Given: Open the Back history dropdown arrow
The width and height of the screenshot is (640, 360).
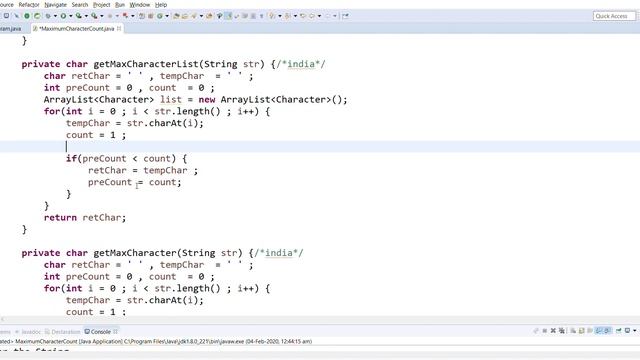Looking at the screenshot, I should coord(320,16).
